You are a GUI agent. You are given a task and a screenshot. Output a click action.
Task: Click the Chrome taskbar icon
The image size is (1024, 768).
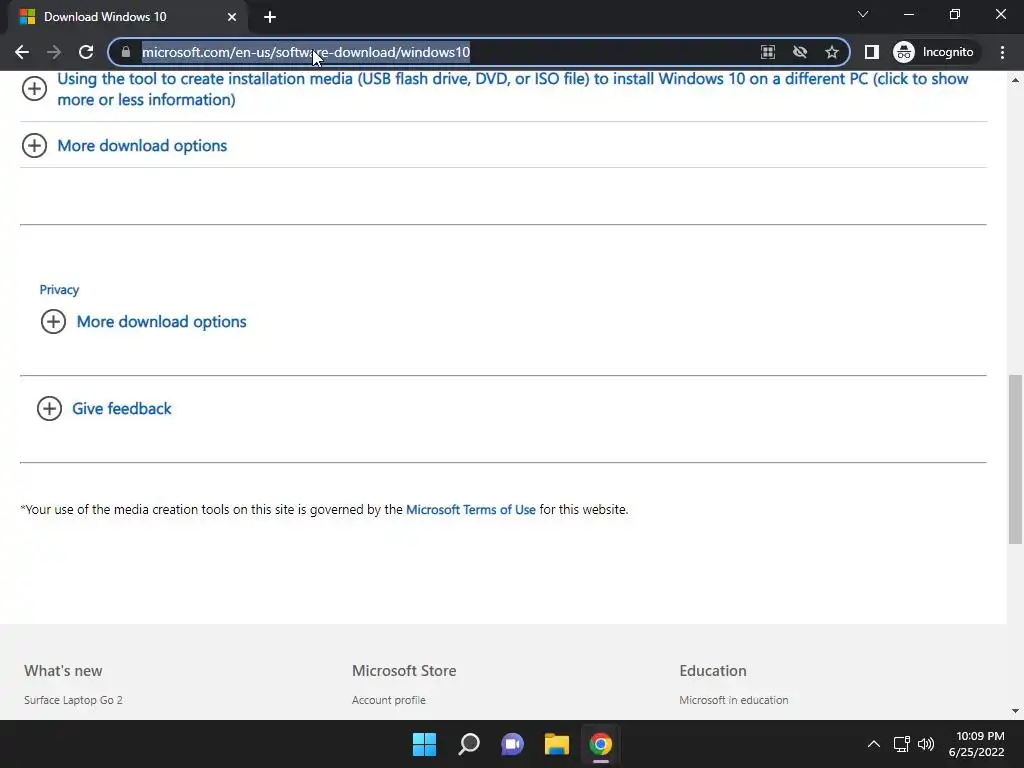click(x=601, y=744)
